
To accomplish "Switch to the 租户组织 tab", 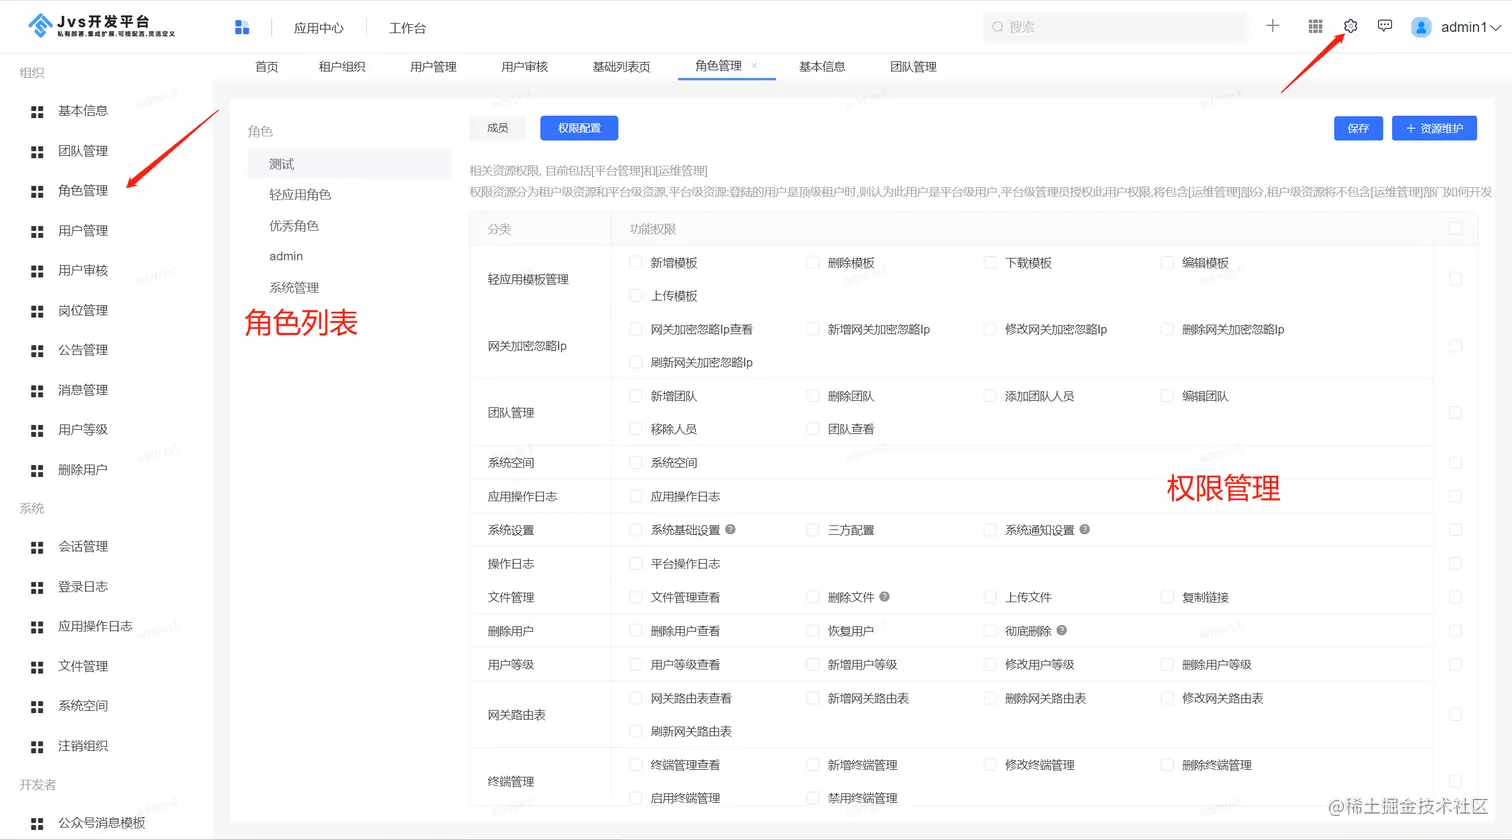I will click(x=342, y=67).
